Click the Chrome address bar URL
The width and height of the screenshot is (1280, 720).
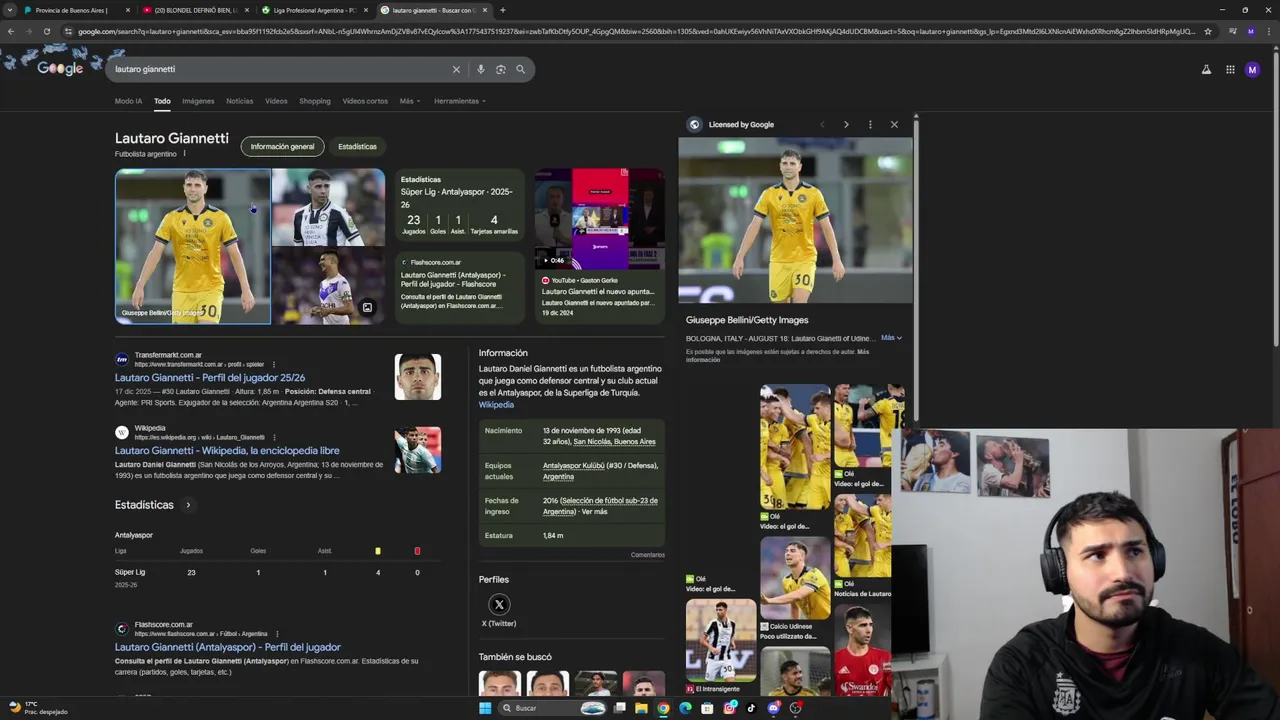click(636, 31)
